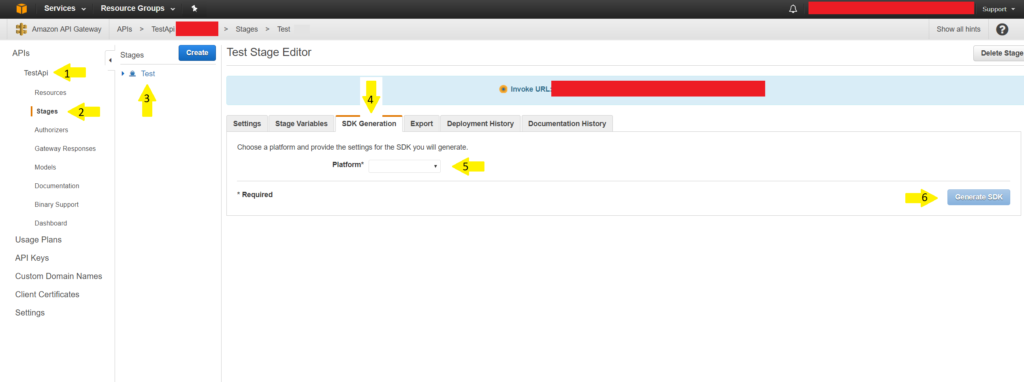The height and width of the screenshot is (382, 1024).
Task: Click the Stages panel header text
Action: (x=132, y=56)
